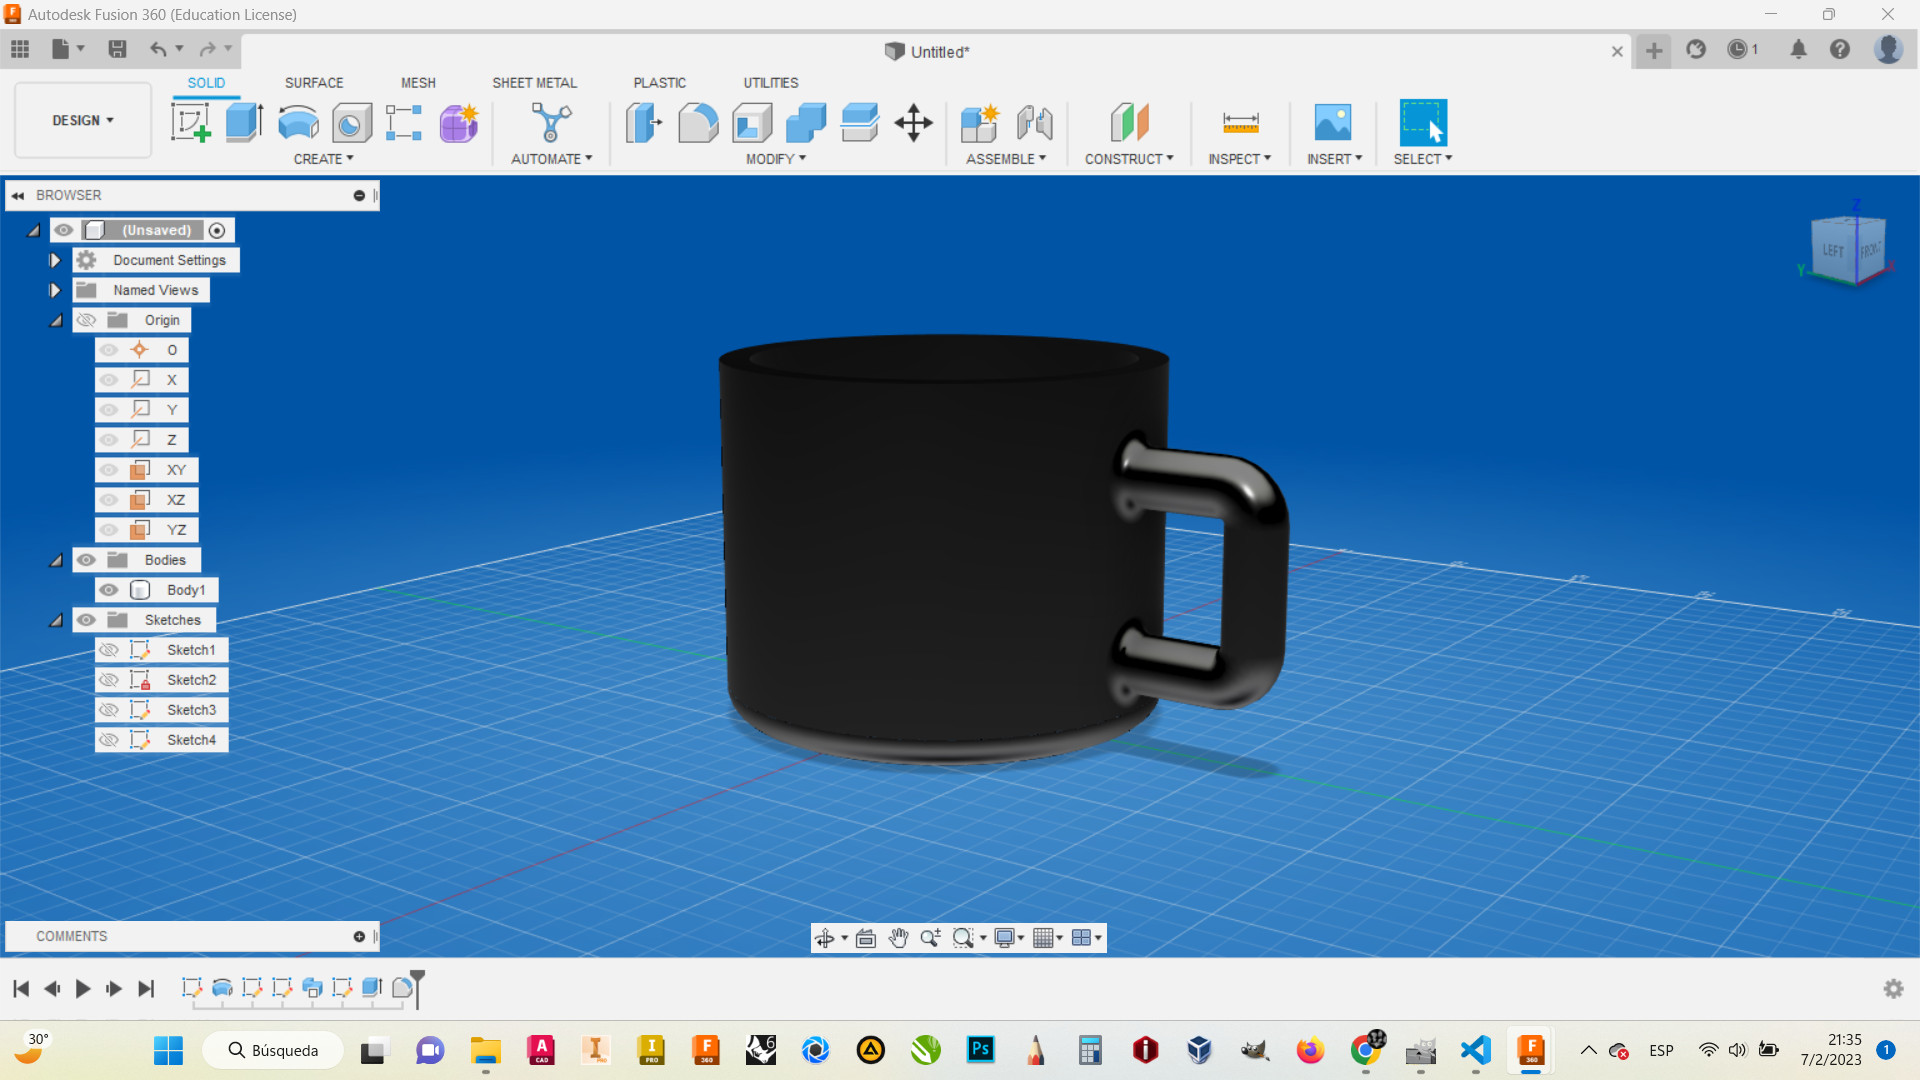Click the Look At icon
1920x1080 pixels.
(x=866, y=938)
